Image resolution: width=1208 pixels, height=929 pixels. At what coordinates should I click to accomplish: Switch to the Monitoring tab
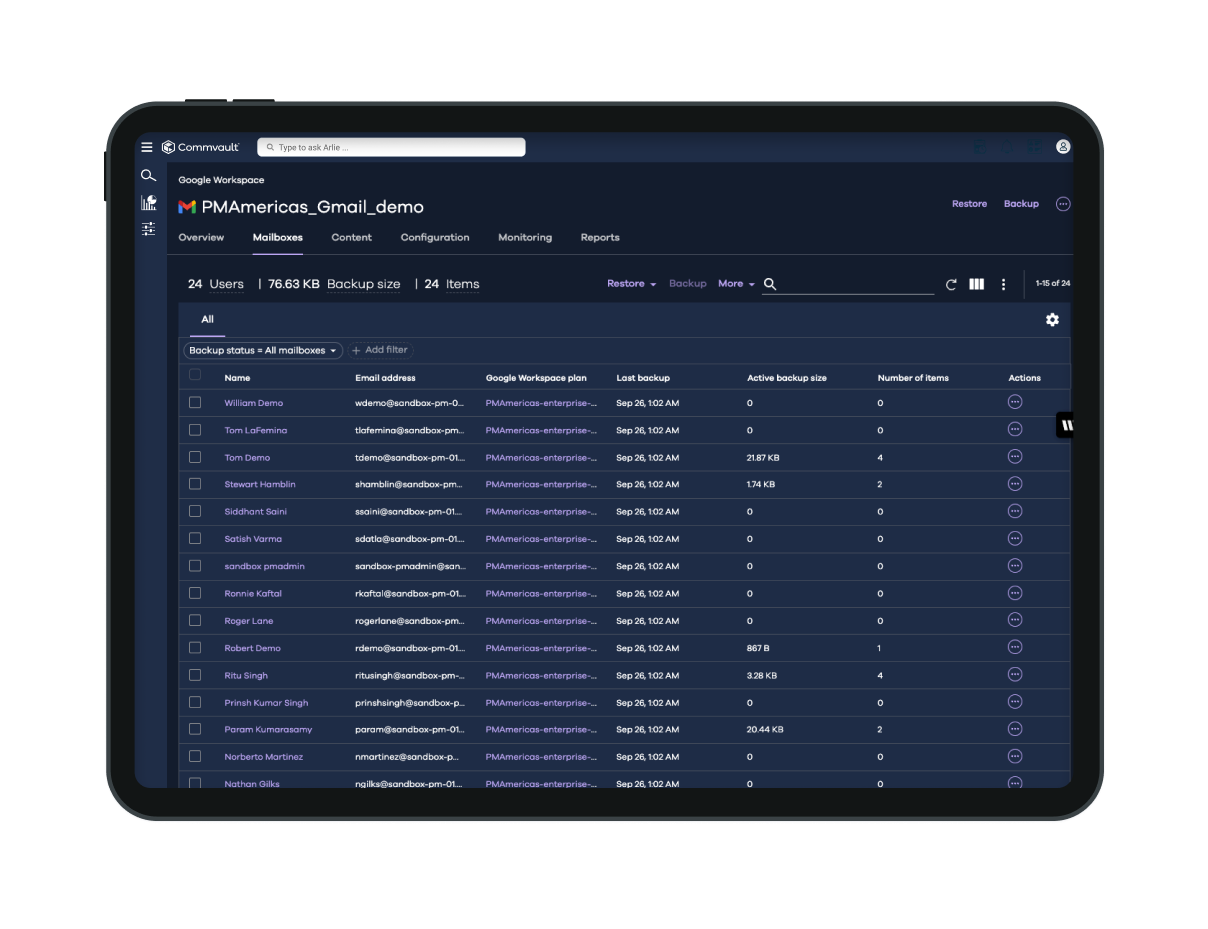click(x=525, y=238)
